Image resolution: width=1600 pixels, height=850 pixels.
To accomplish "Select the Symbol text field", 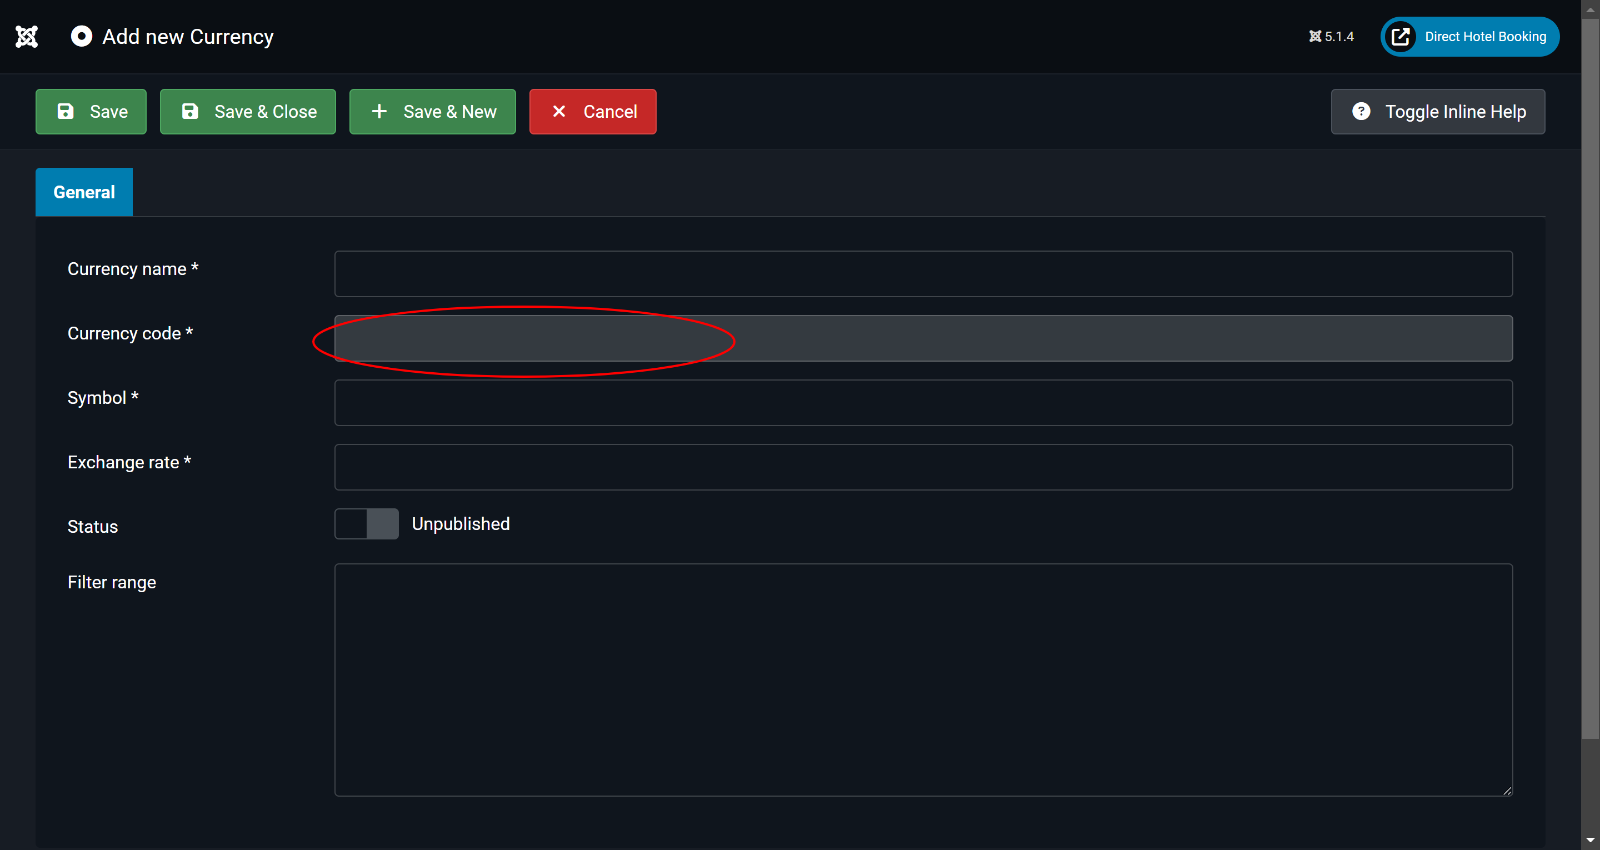I will coord(922,403).
